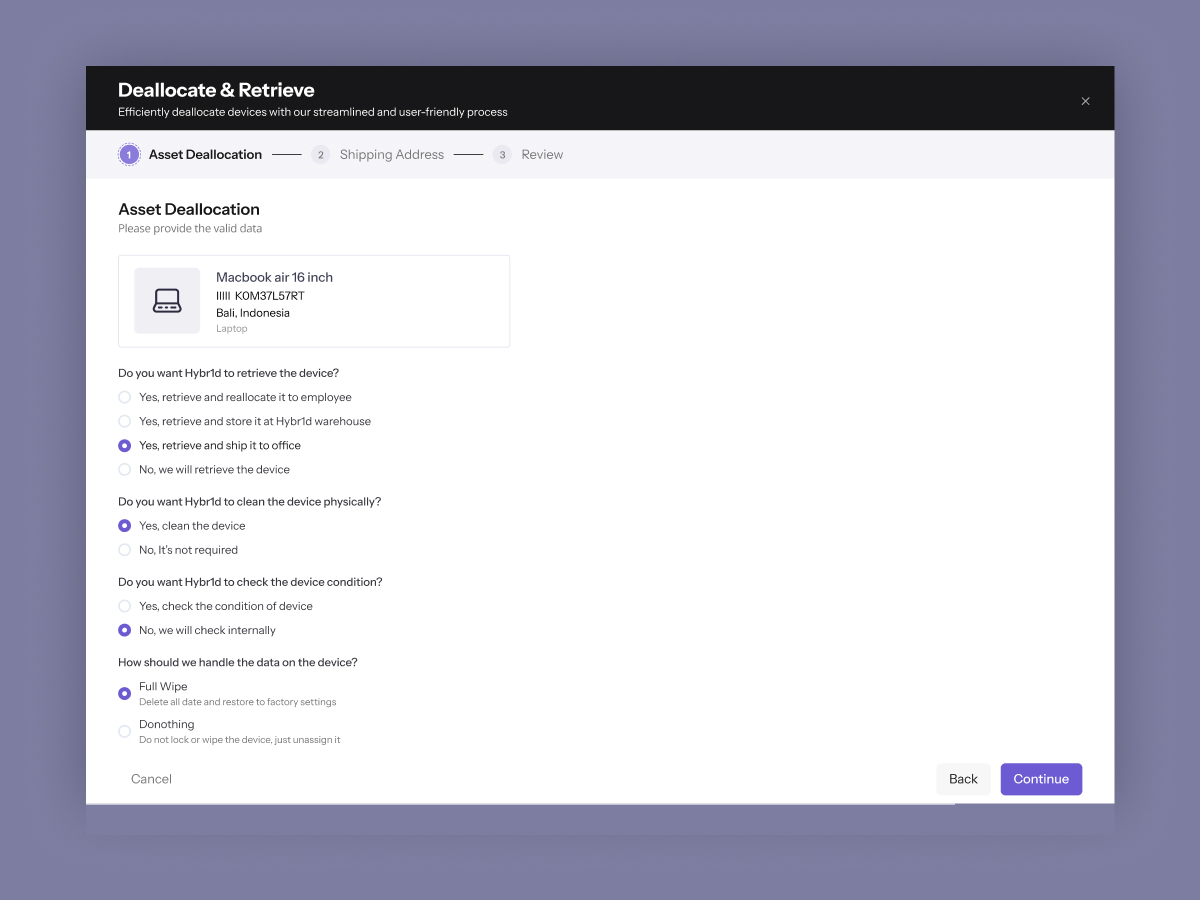
Task: Close the Deallocate & Retrieve dialog
Action: 1085,101
